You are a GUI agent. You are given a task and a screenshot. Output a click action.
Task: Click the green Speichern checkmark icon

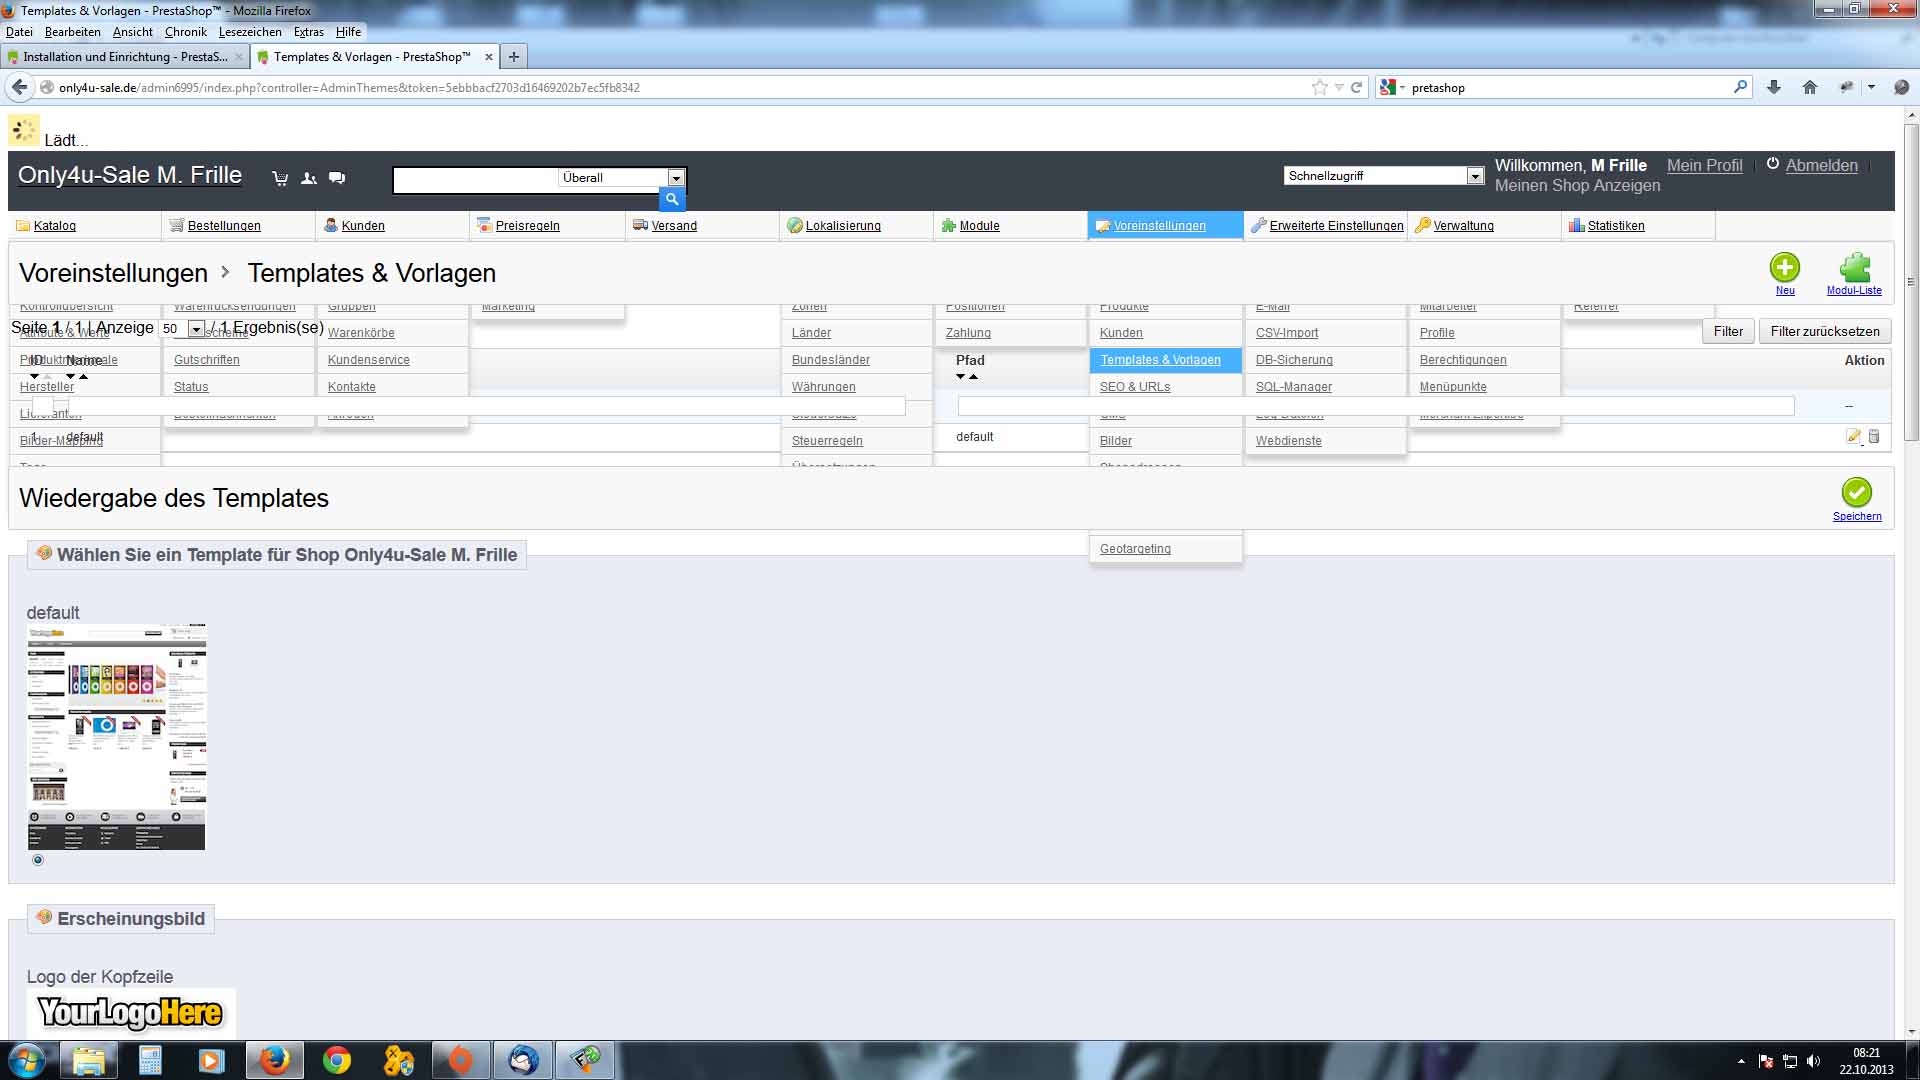coord(1856,493)
